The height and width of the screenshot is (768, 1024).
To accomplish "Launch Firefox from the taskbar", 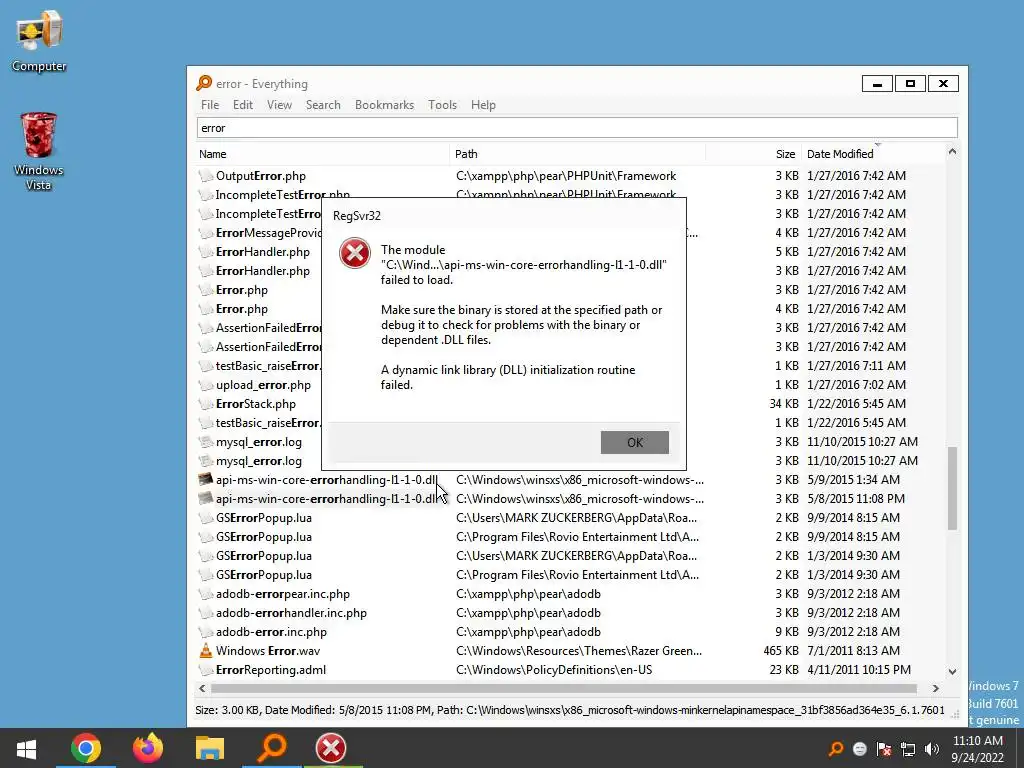I will click(x=147, y=748).
